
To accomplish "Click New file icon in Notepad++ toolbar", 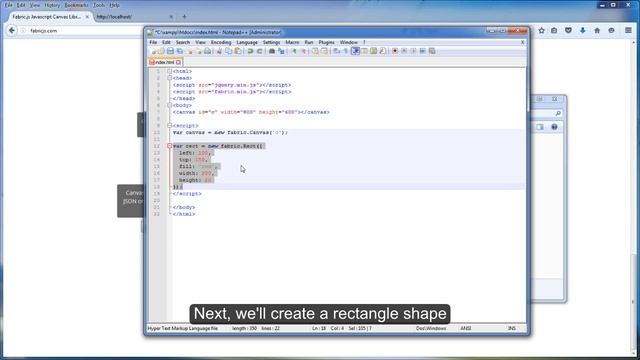I will coord(154,51).
